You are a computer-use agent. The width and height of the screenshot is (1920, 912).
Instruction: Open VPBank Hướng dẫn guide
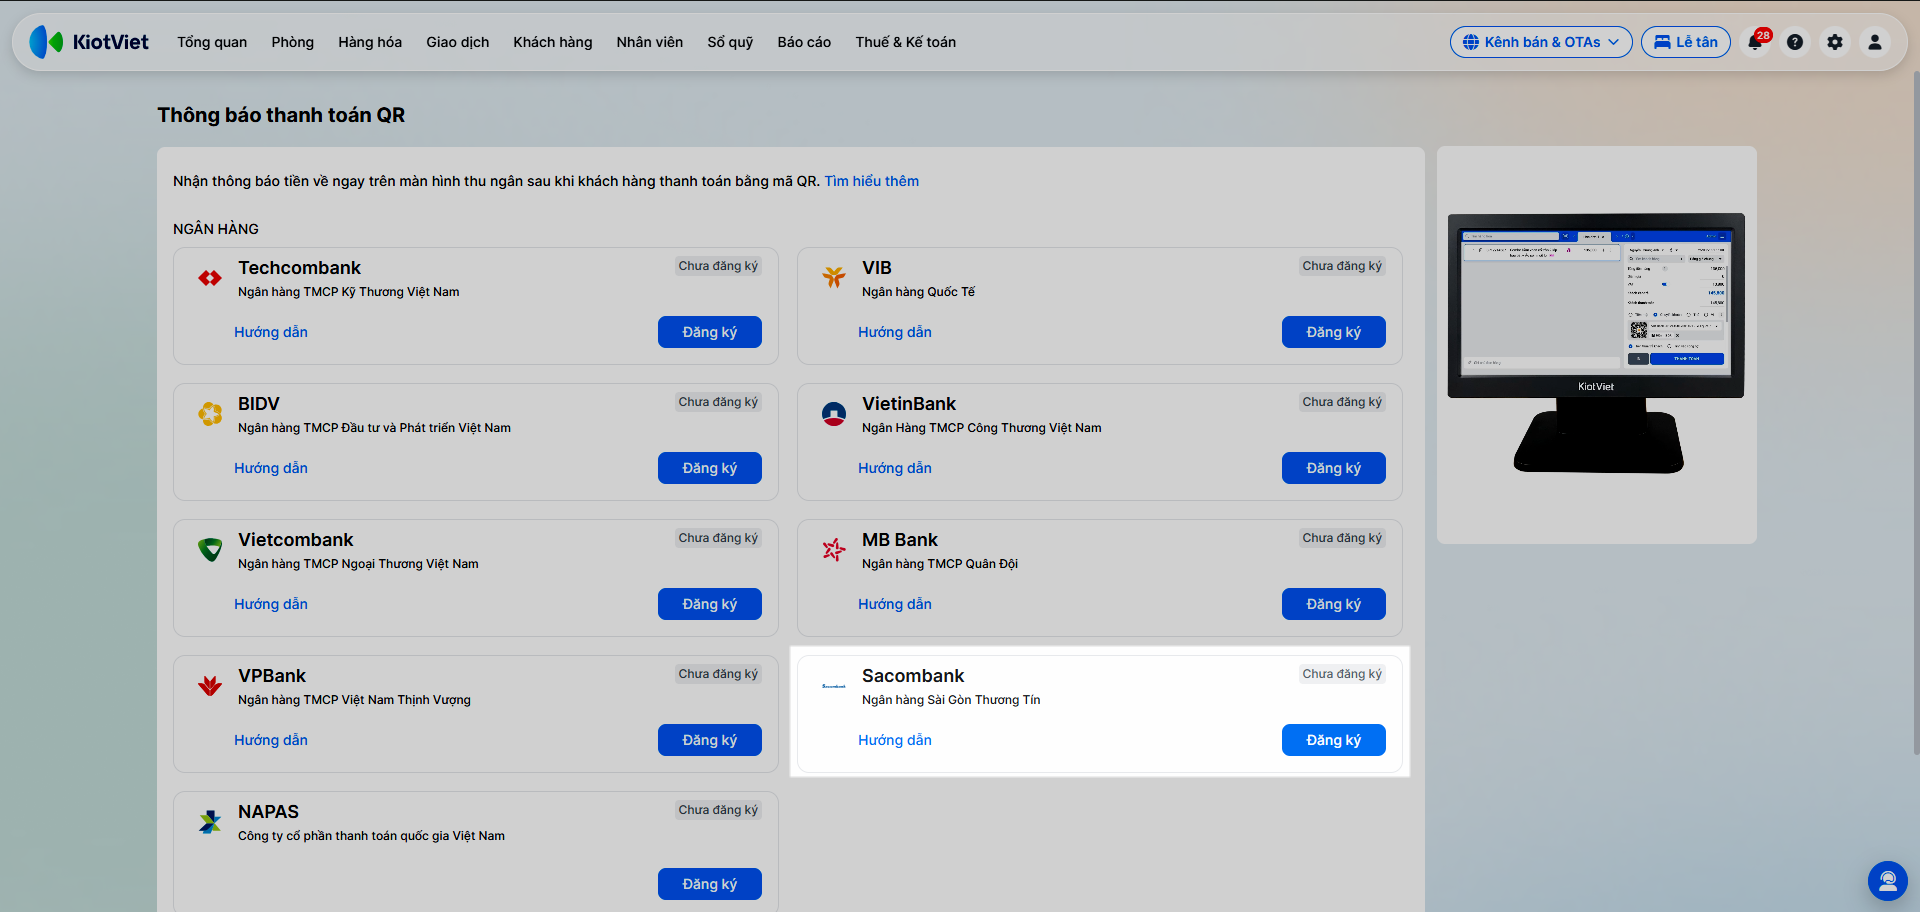click(271, 740)
